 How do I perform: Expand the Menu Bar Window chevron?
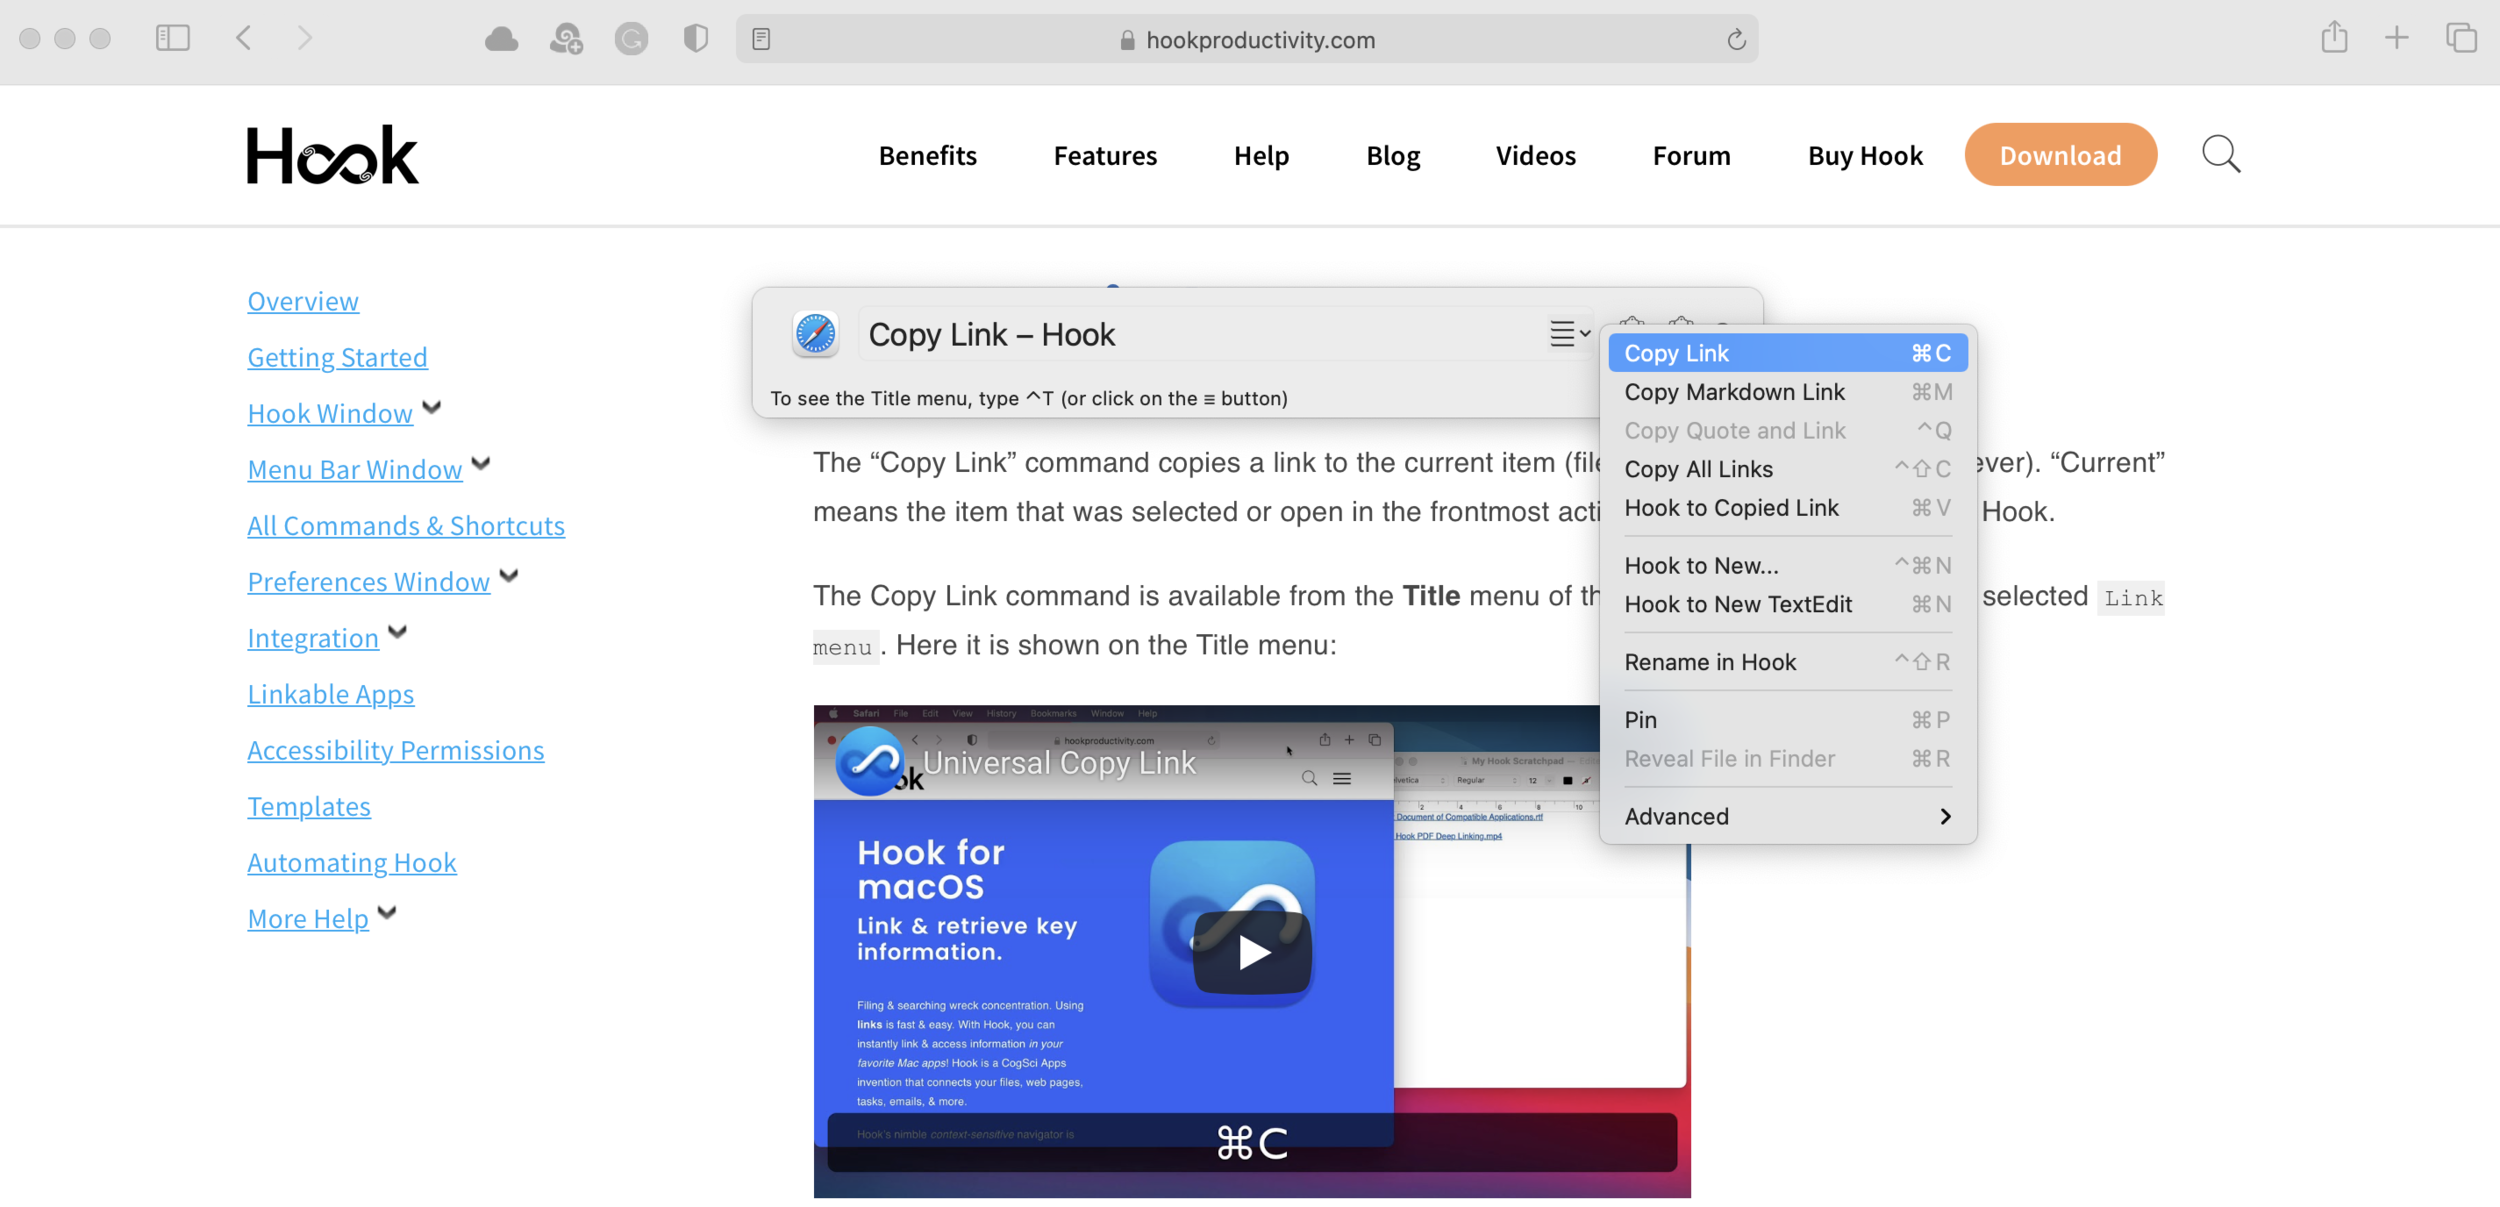tap(481, 463)
